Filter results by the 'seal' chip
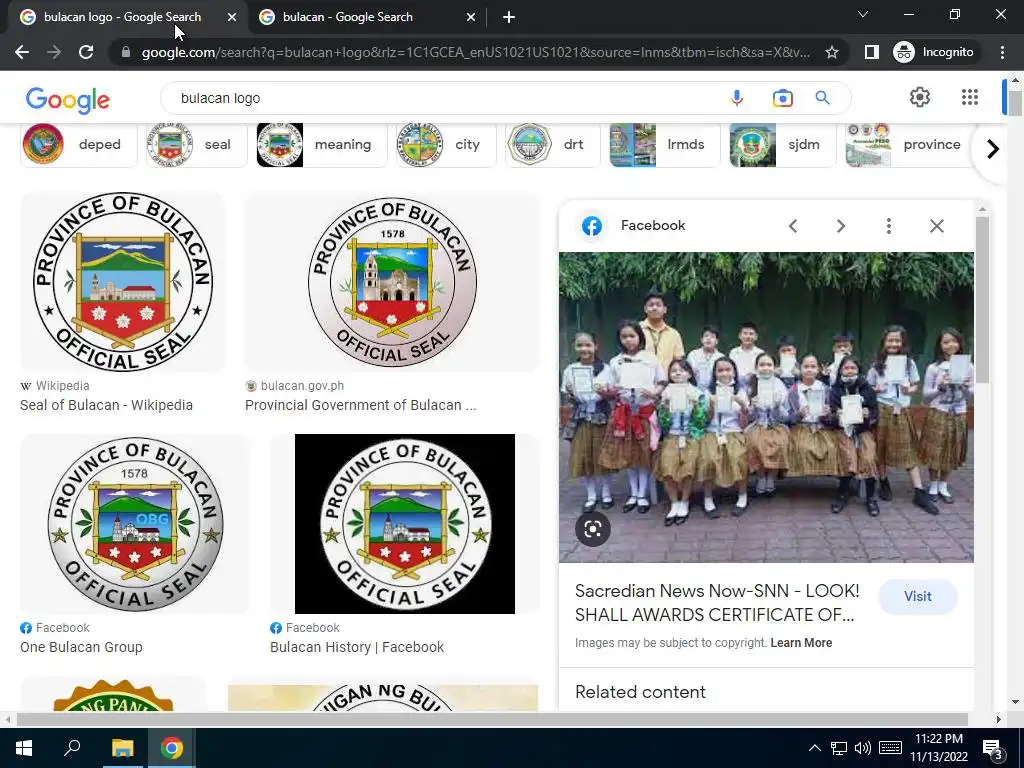This screenshot has width=1024, height=768. (x=197, y=144)
